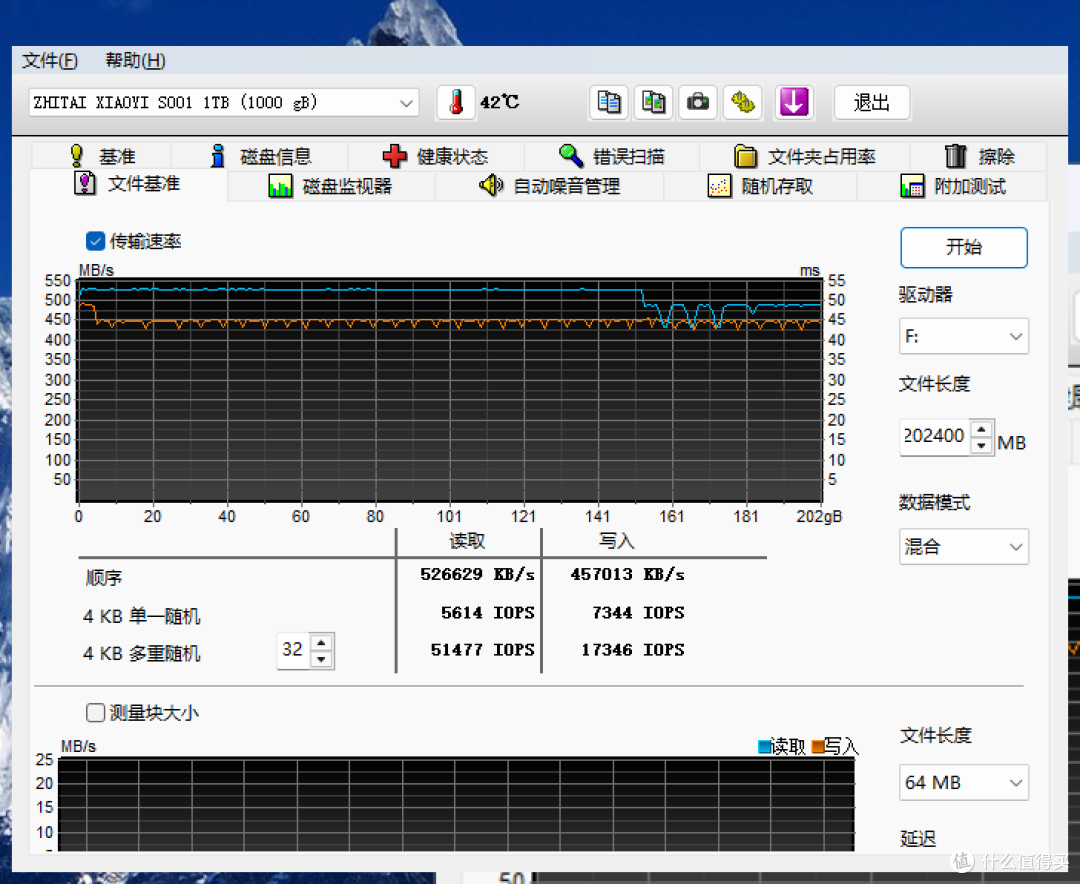Image resolution: width=1080 pixels, height=884 pixels.
Task: Open the 帮助(H) menu
Action: click(x=135, y=61)
